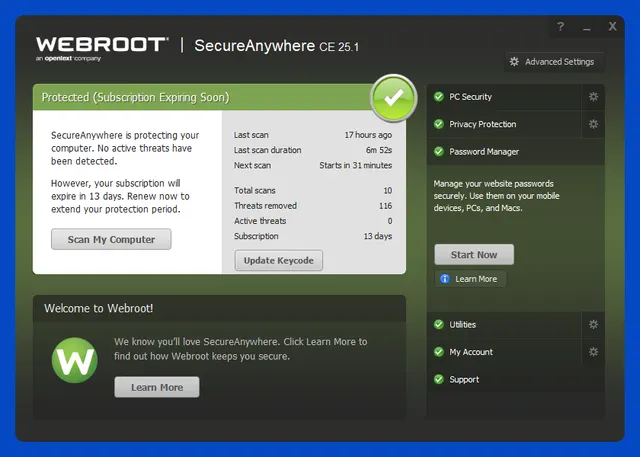Open My Account gear settings
This screenshot has width=640, height=457.
click(x=593, y=352)
